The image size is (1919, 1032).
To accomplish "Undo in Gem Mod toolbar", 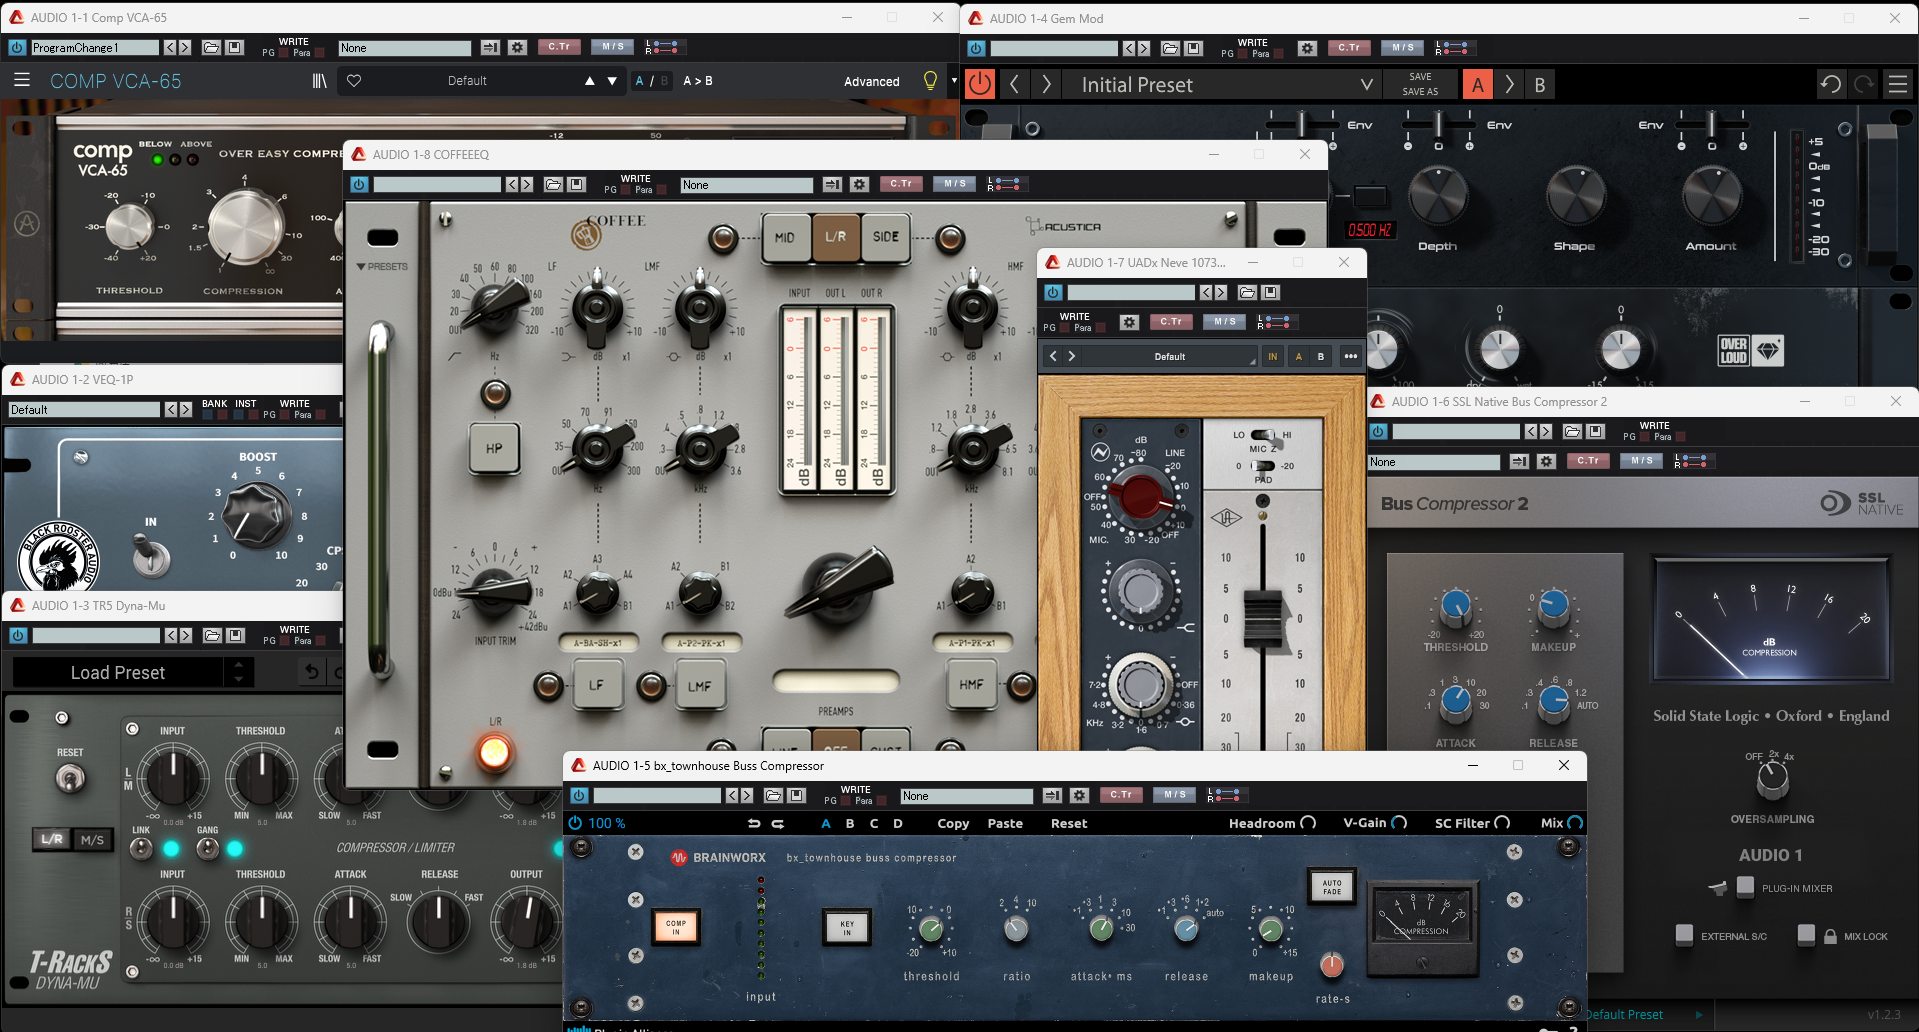I will [x=1831, y=85].
